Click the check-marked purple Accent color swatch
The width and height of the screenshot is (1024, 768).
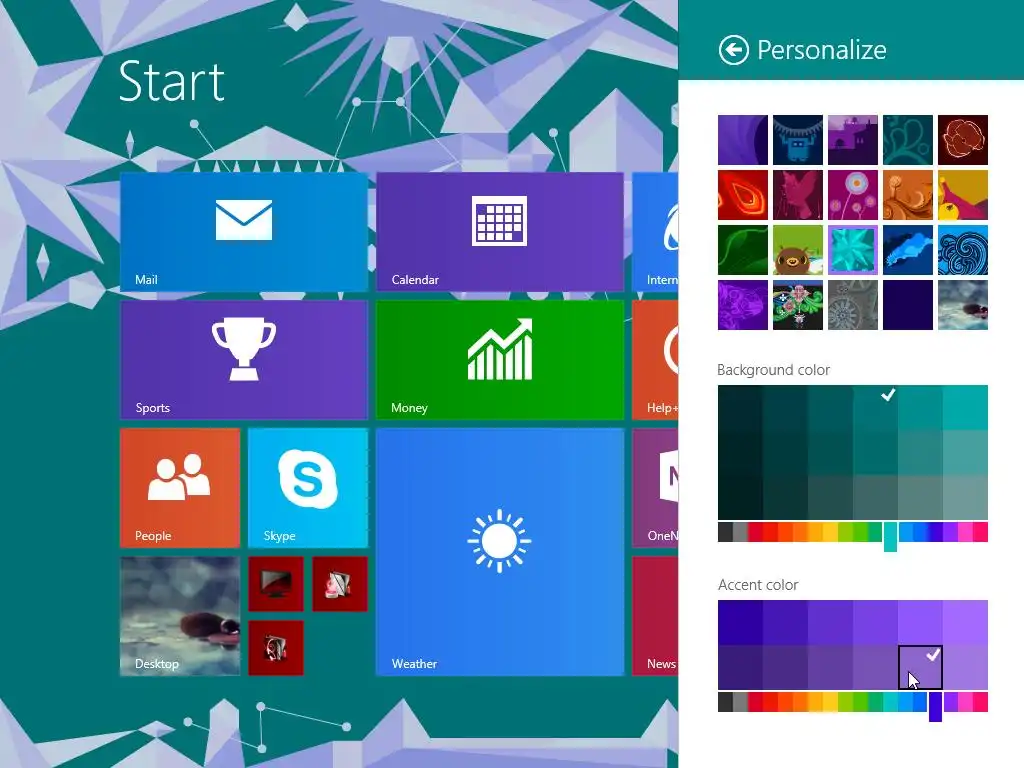(x=920, y=667)
